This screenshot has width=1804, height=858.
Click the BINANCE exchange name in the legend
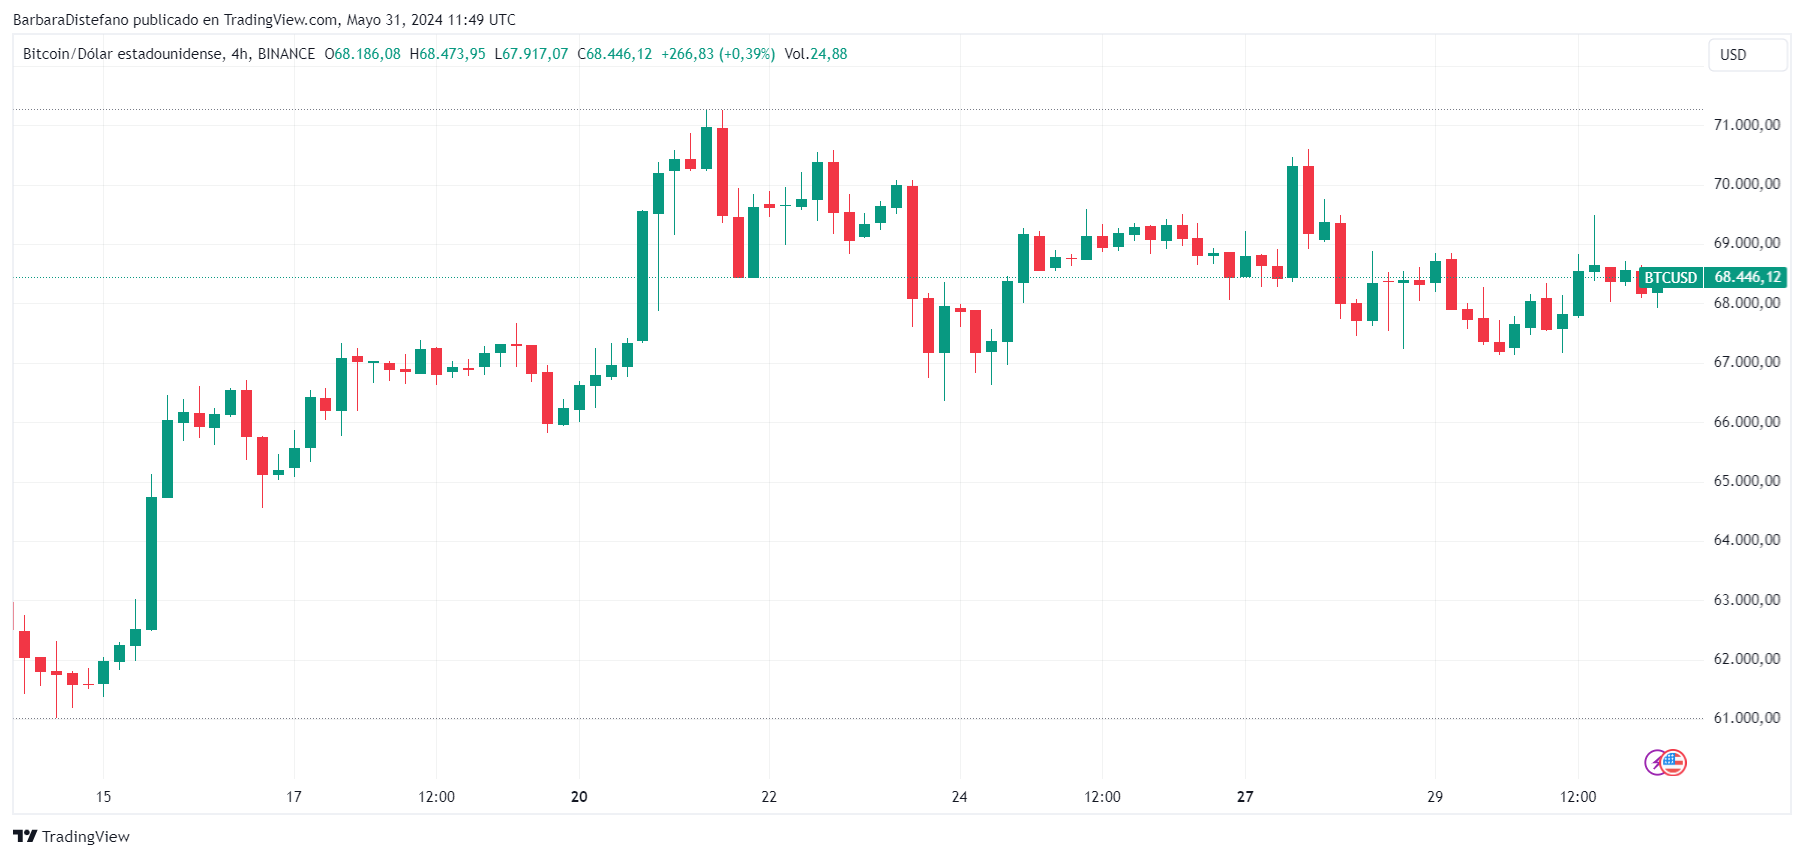point(286,54)
